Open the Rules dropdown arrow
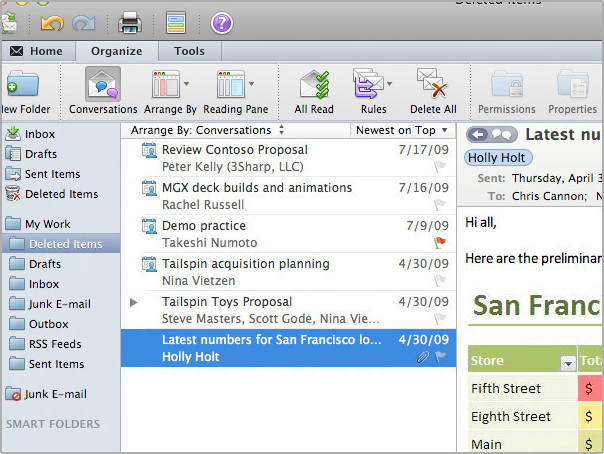604x454 pixels. tap(389, 84)
